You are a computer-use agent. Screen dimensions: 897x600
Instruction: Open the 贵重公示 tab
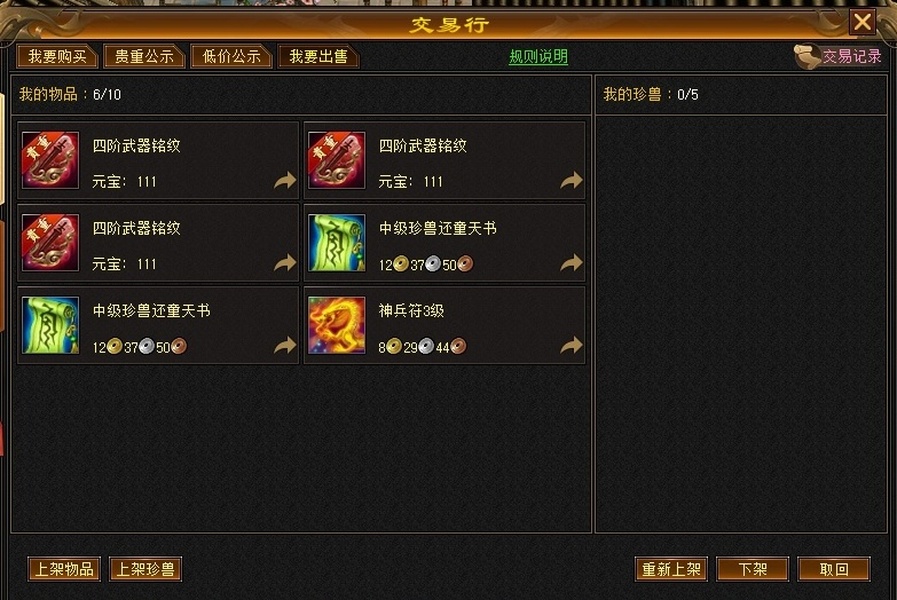[x=144, y=56]
